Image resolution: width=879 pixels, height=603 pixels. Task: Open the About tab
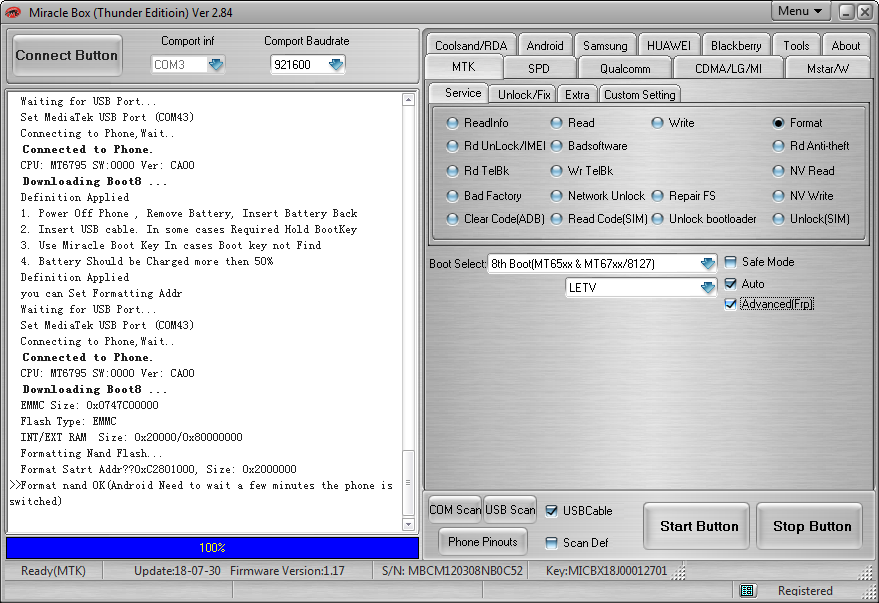click(845, 45)
